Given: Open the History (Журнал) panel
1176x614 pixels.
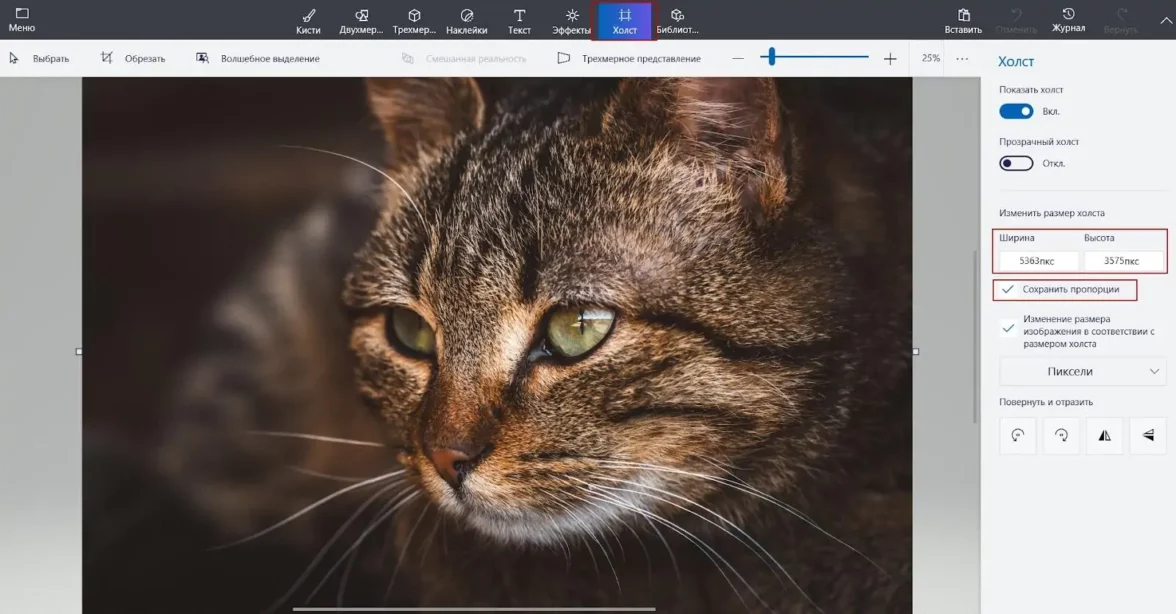Looking at the screenshot, I should click(1068, 20).
